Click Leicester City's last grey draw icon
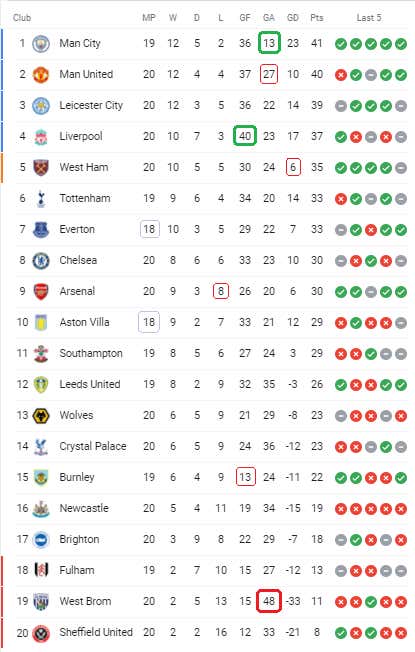This screenshot has width=415, height=652. pos(401,106)
